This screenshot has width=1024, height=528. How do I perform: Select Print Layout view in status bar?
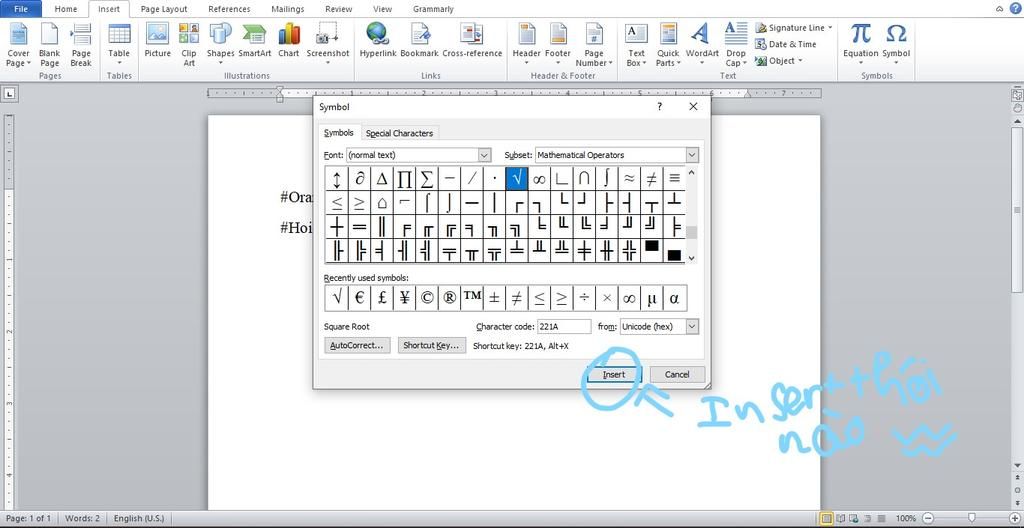coord(827,518)
